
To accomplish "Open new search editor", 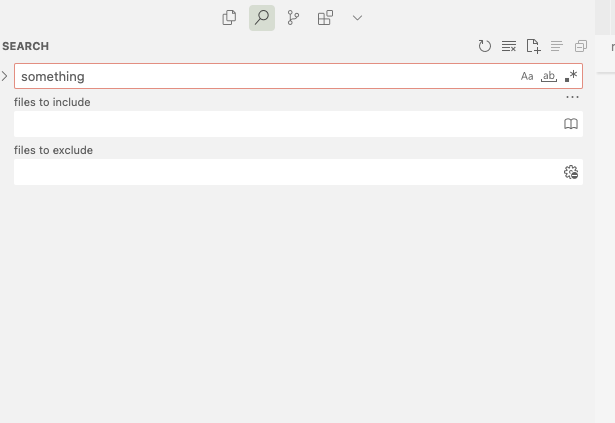I will click(533, 46).
